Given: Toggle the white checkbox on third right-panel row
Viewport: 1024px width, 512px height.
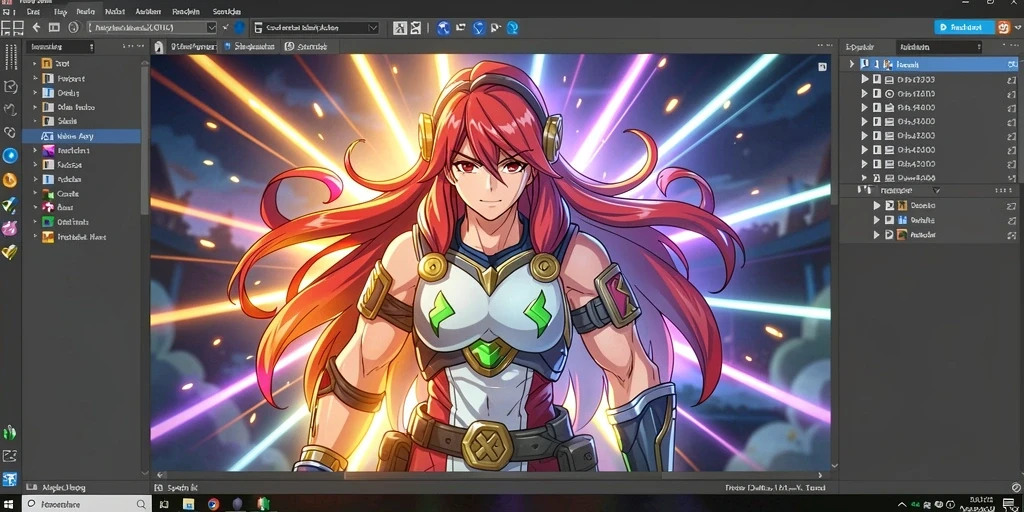Looking at the screenshot, I should coord(877,93).
